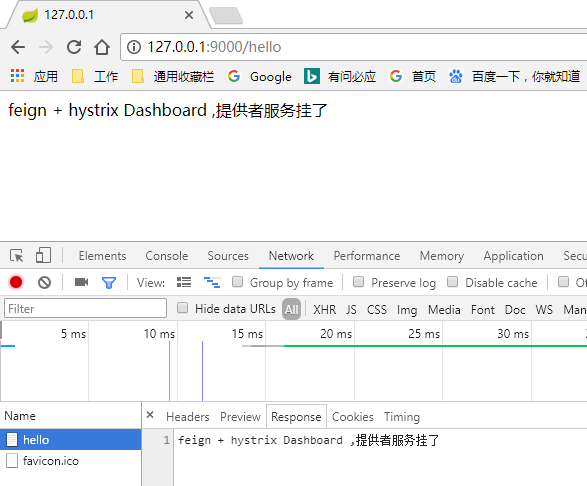Open the 首页 bookmark
This screenshot has width=587, height=486.
413,76
